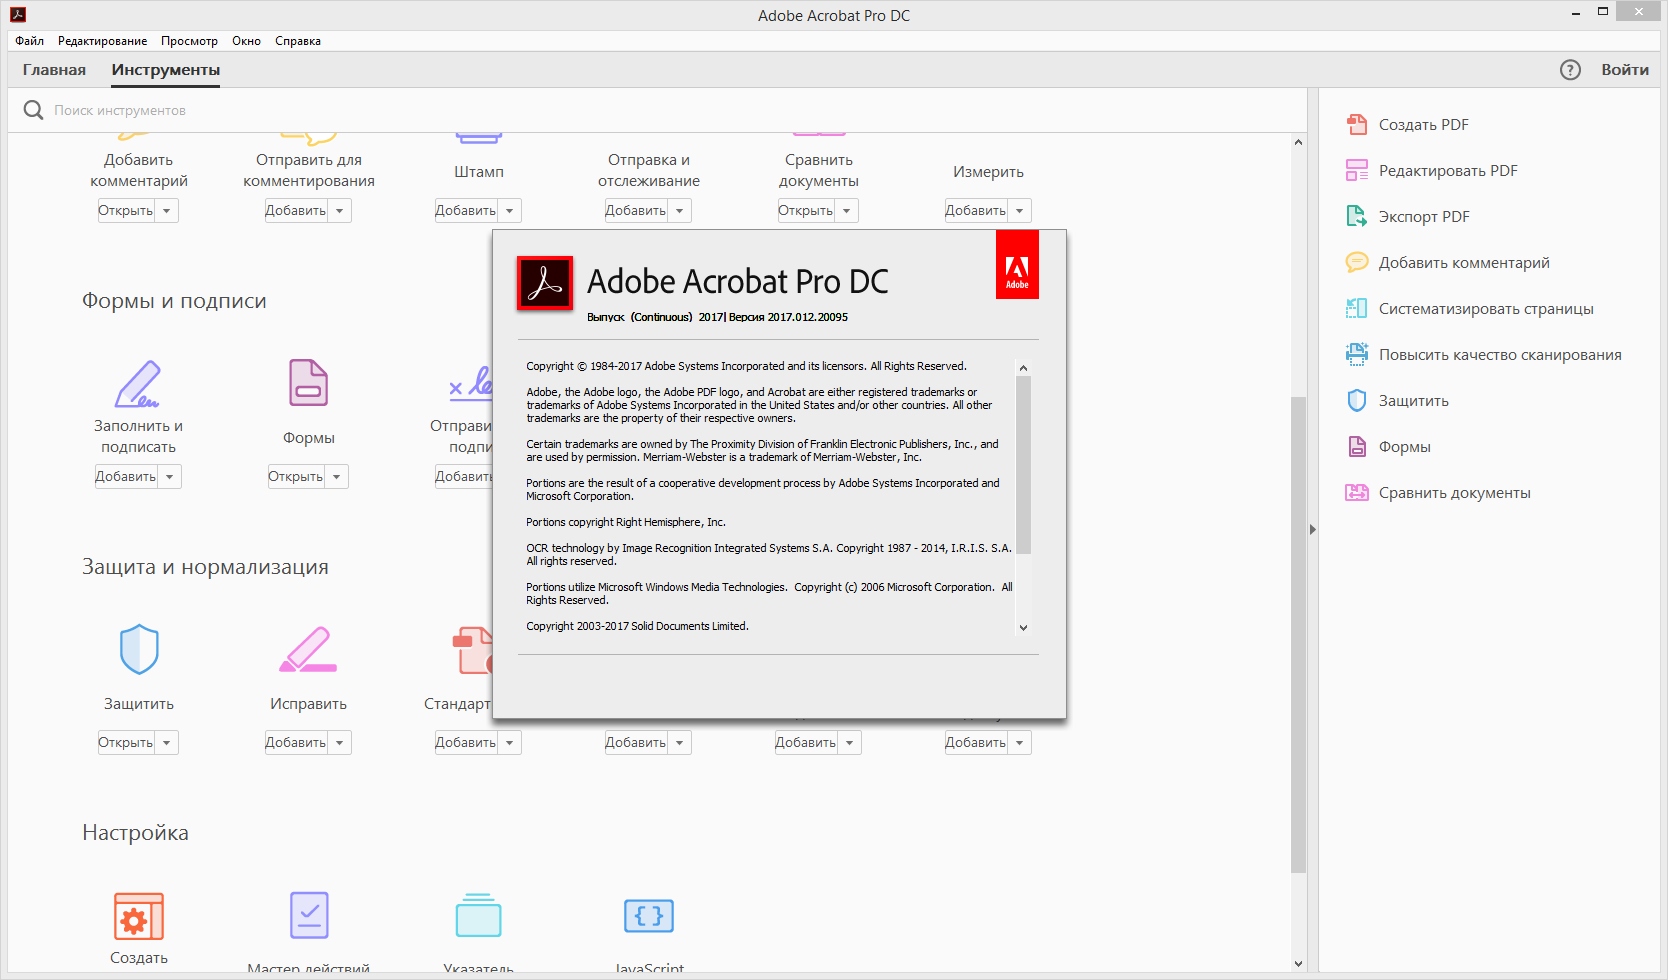Click the Index (Указатель) tool icon
1668x980 pixels.
pos(479,915)
